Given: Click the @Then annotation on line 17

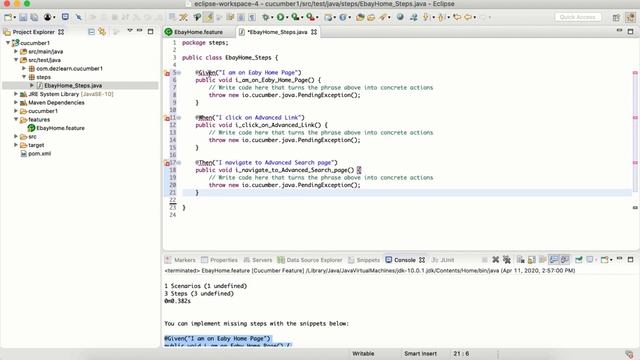Looking at the screenshot, I should 204,162.
